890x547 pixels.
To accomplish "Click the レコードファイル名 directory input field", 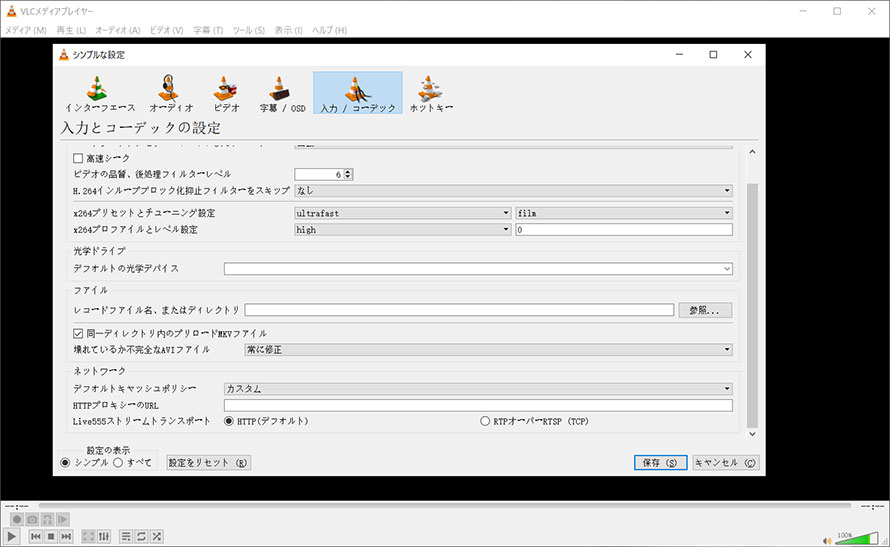I will tap(459, 310).
